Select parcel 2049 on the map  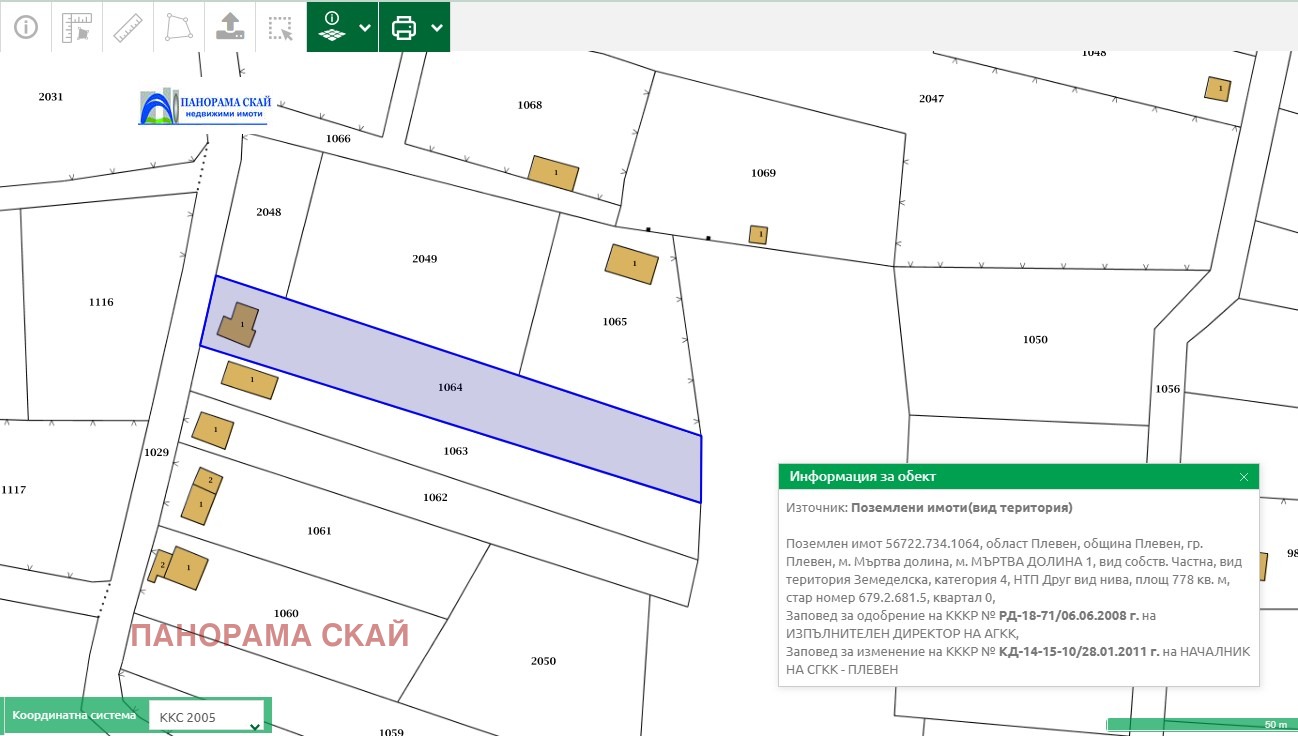click(424, 259)
